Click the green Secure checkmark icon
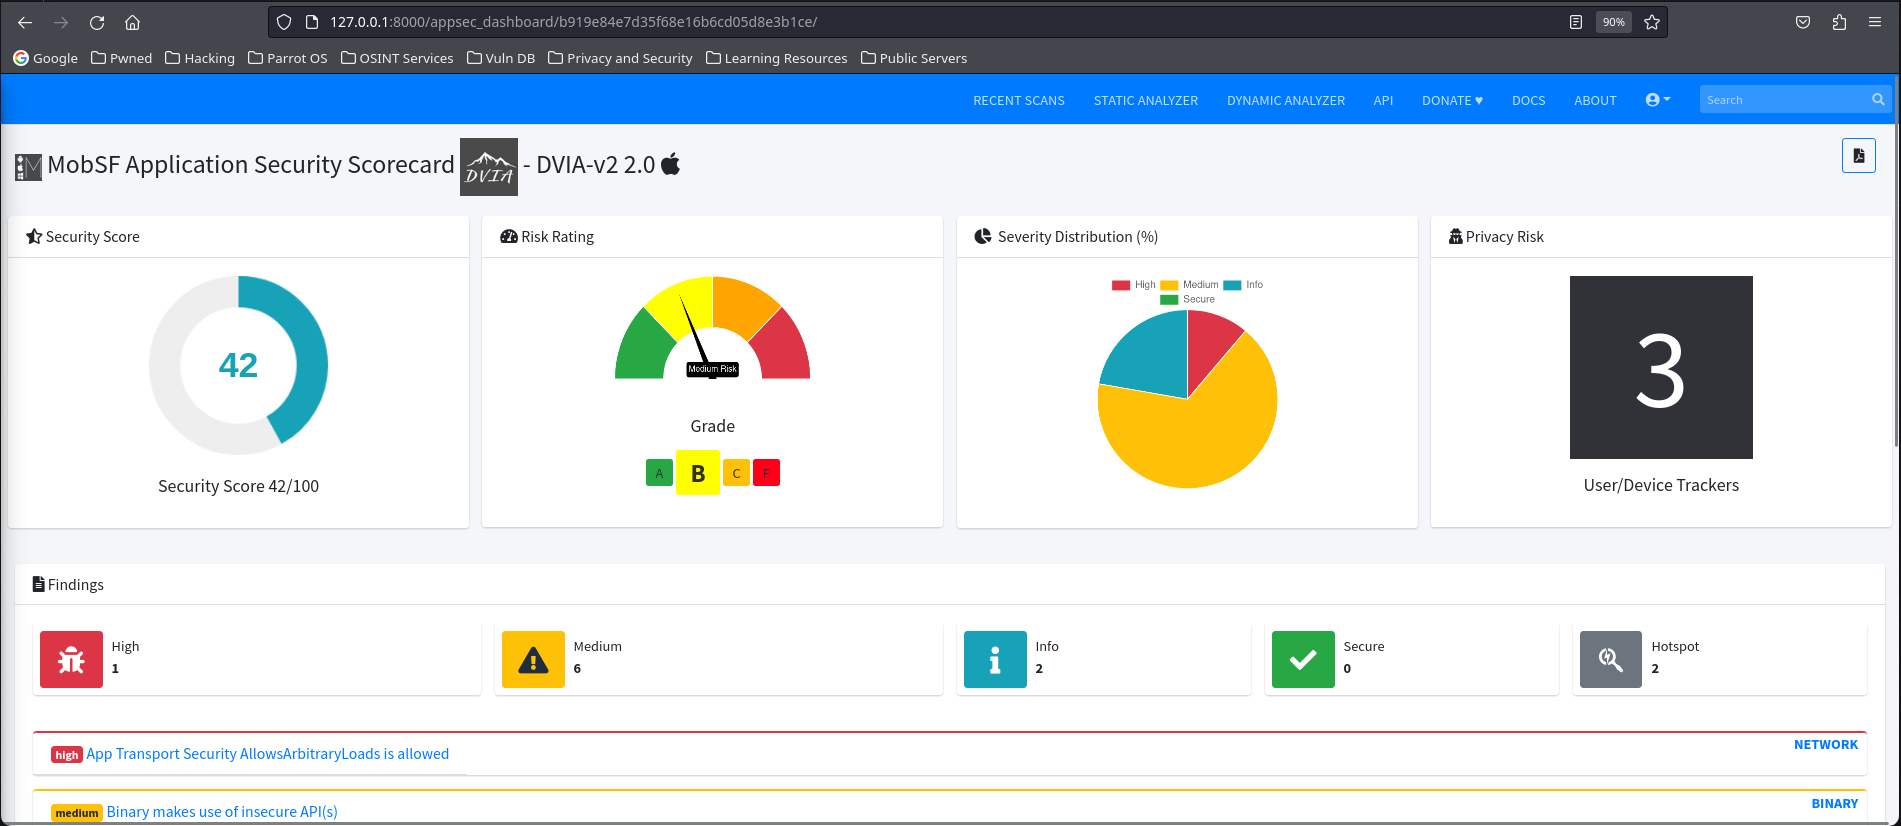Viewport: 1901px width, 826px height. tap(1303, 660)
